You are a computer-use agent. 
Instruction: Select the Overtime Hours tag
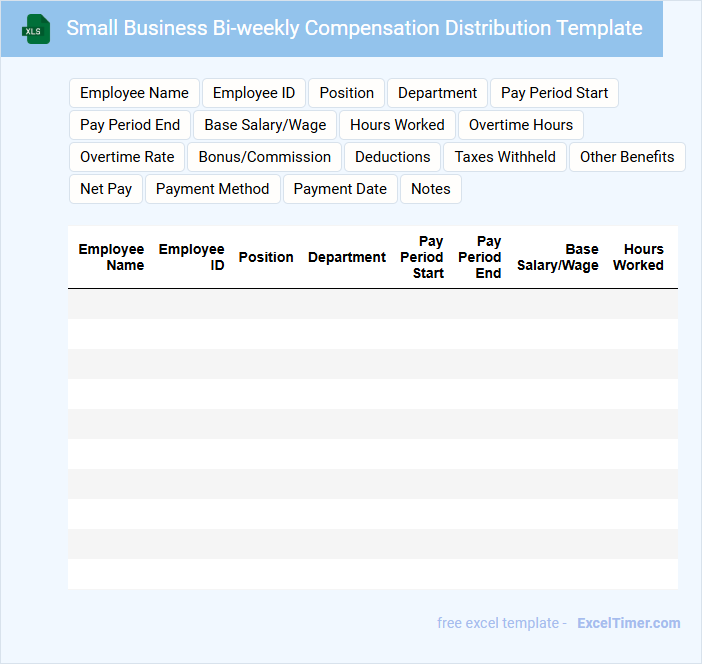(x=520, y=125)
